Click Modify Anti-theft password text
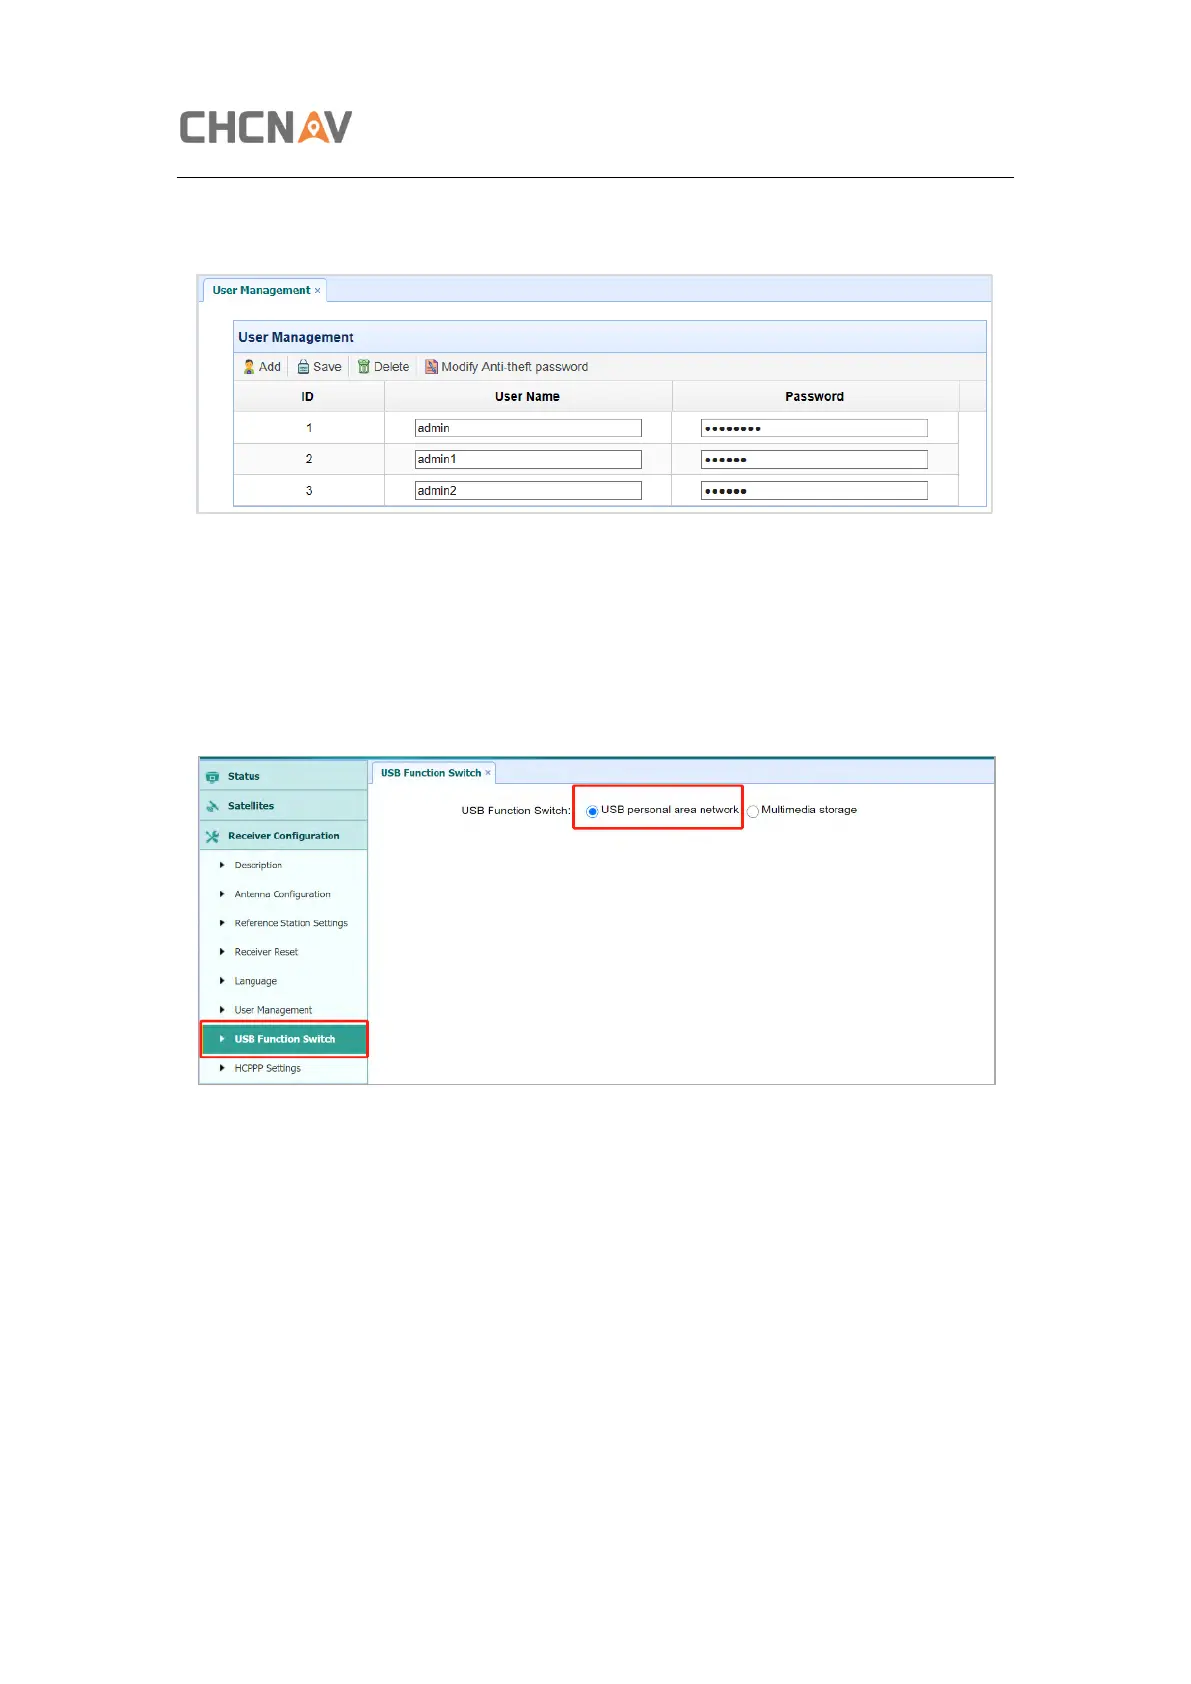The width and height of the screenshot is (1191, 1684). pyautogui.click(x=514, y=367)
